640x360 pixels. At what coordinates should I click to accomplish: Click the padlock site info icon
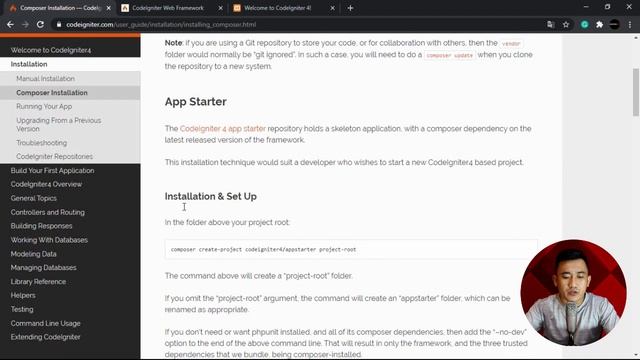click(x=59, y=24)
